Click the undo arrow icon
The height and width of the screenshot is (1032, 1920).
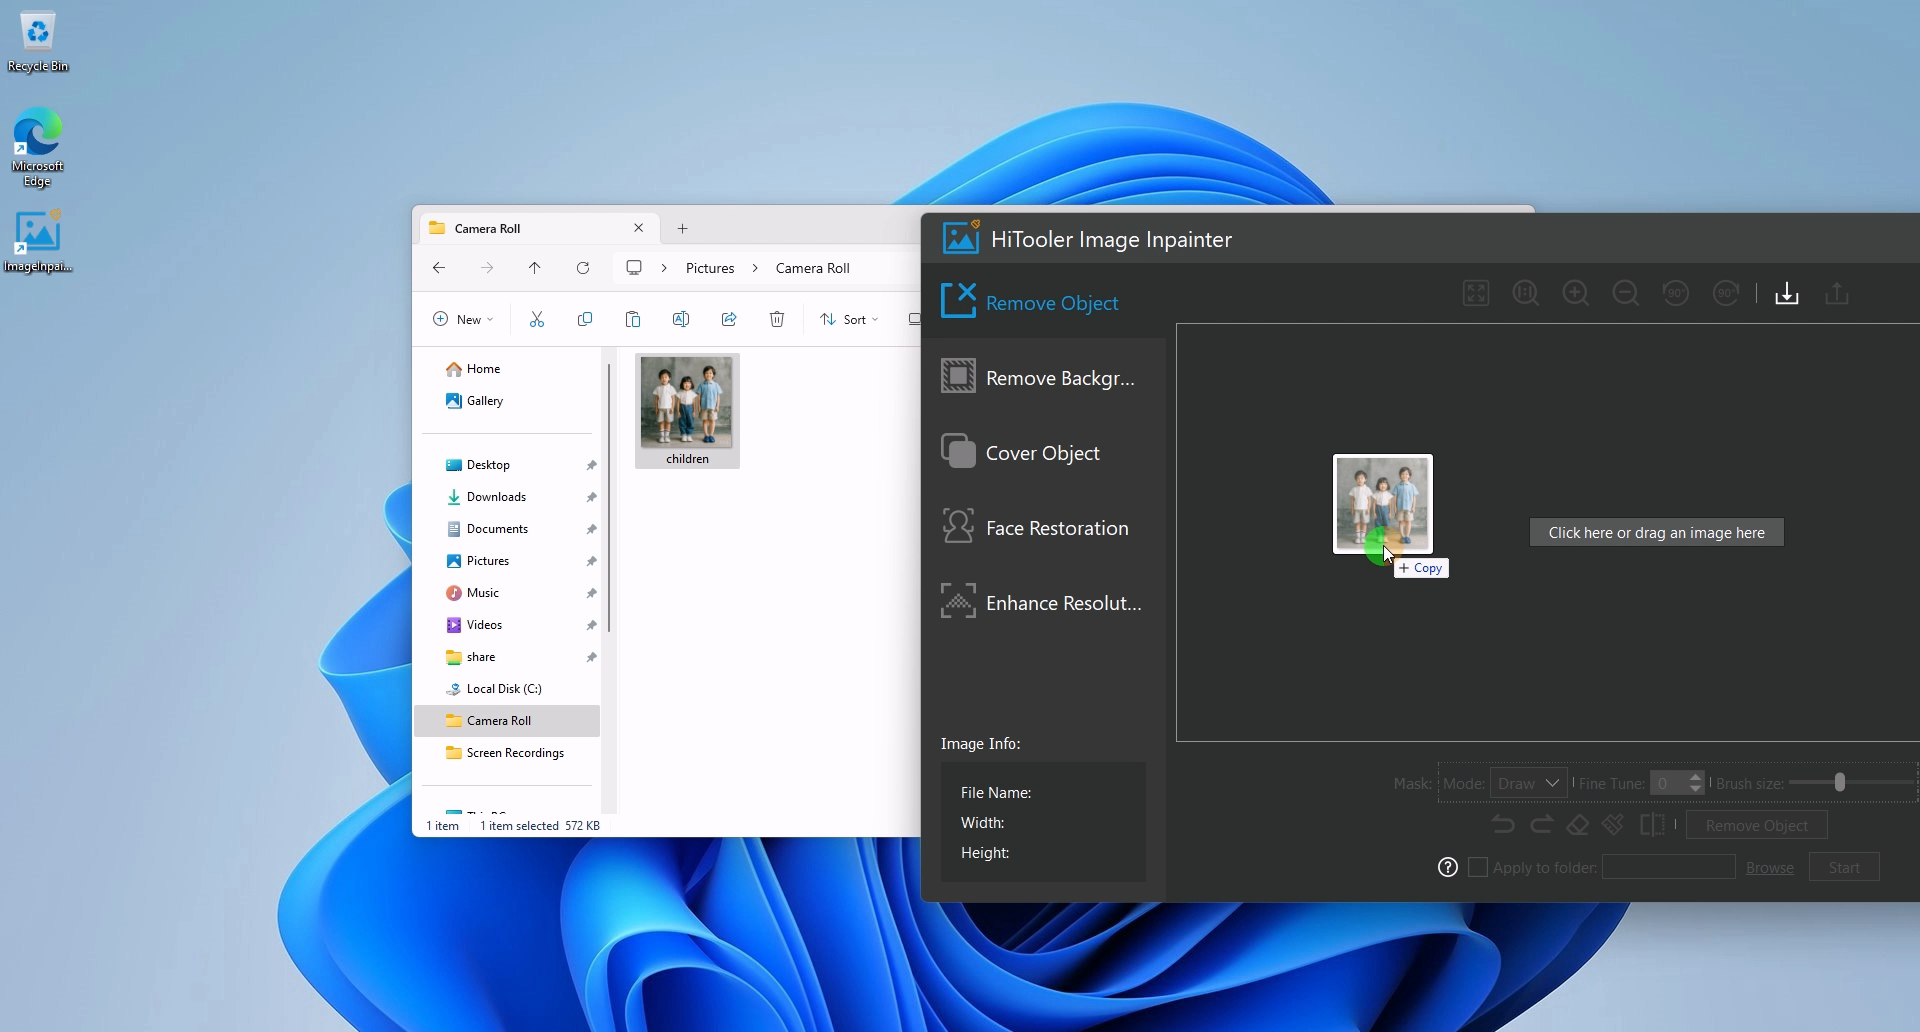(x=1502, y=825)
